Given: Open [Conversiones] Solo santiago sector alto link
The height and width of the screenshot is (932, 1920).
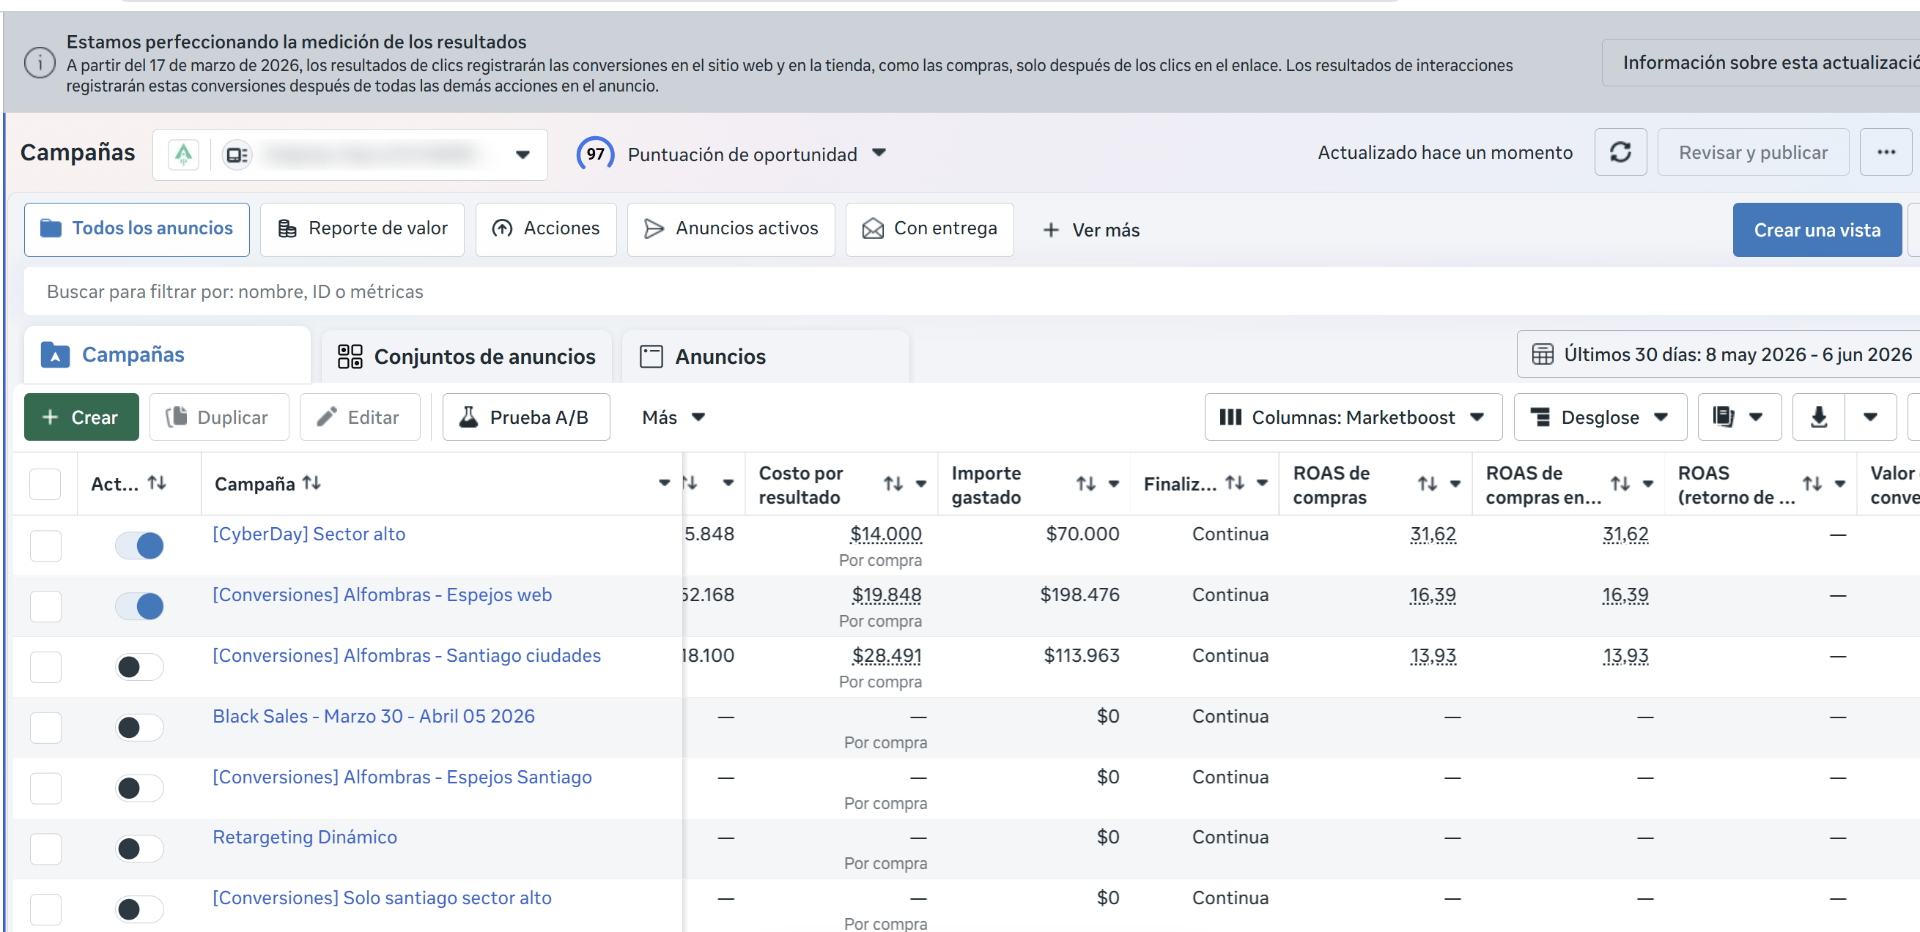Looking at the screenshot, I should point(382,898).
